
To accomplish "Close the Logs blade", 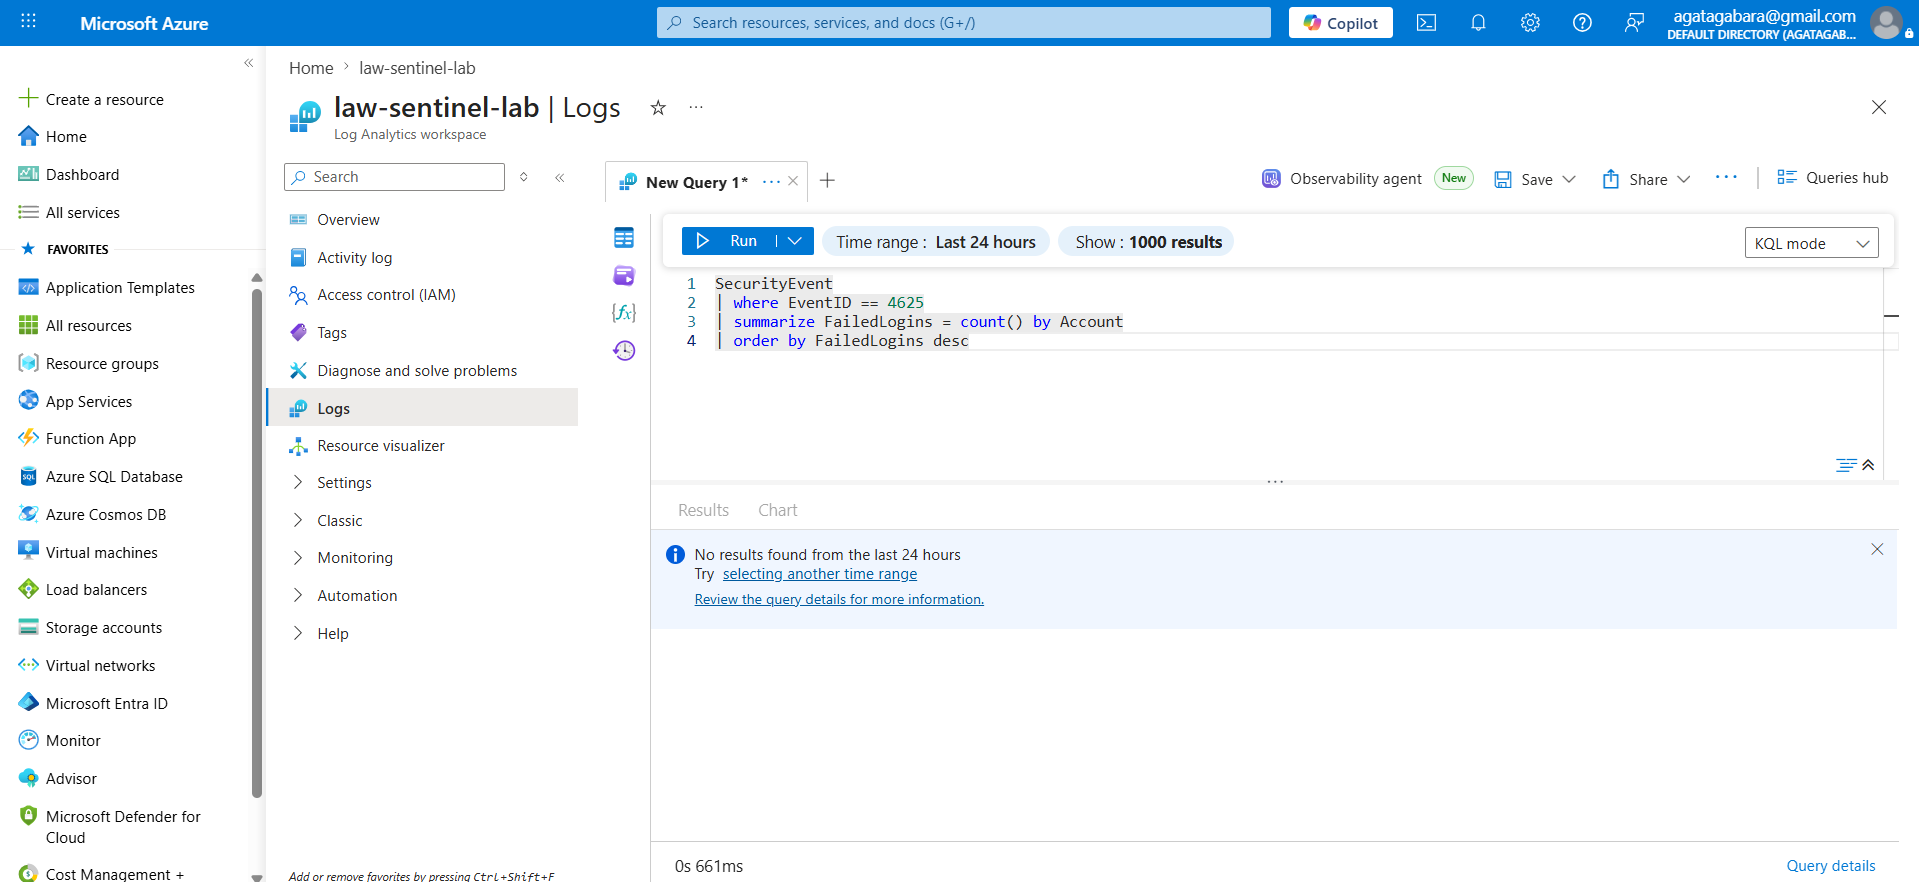I will (x=1879, y=107).
